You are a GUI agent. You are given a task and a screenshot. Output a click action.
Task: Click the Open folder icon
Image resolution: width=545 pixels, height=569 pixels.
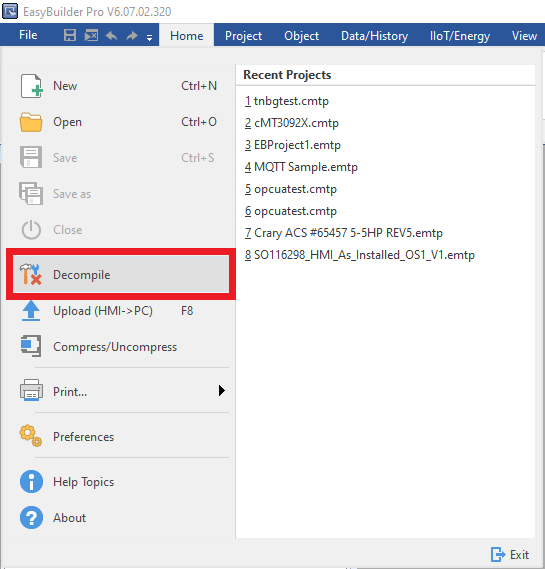coord(31,122)
